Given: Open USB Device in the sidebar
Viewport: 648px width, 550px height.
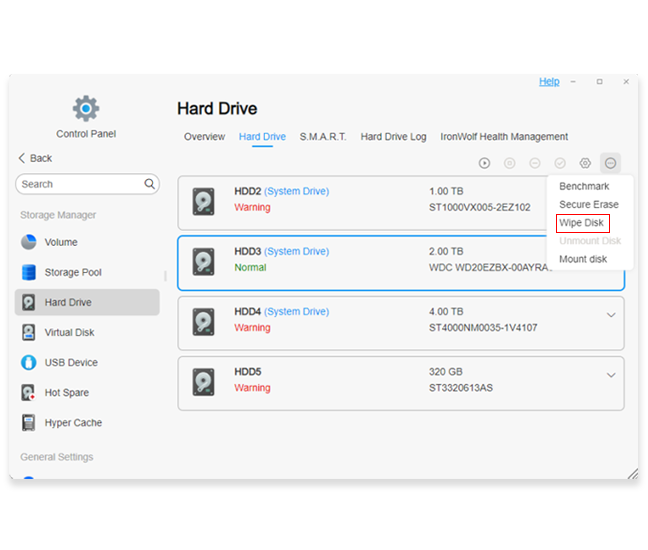Looking at the screenshot, I should click(70, 362).
